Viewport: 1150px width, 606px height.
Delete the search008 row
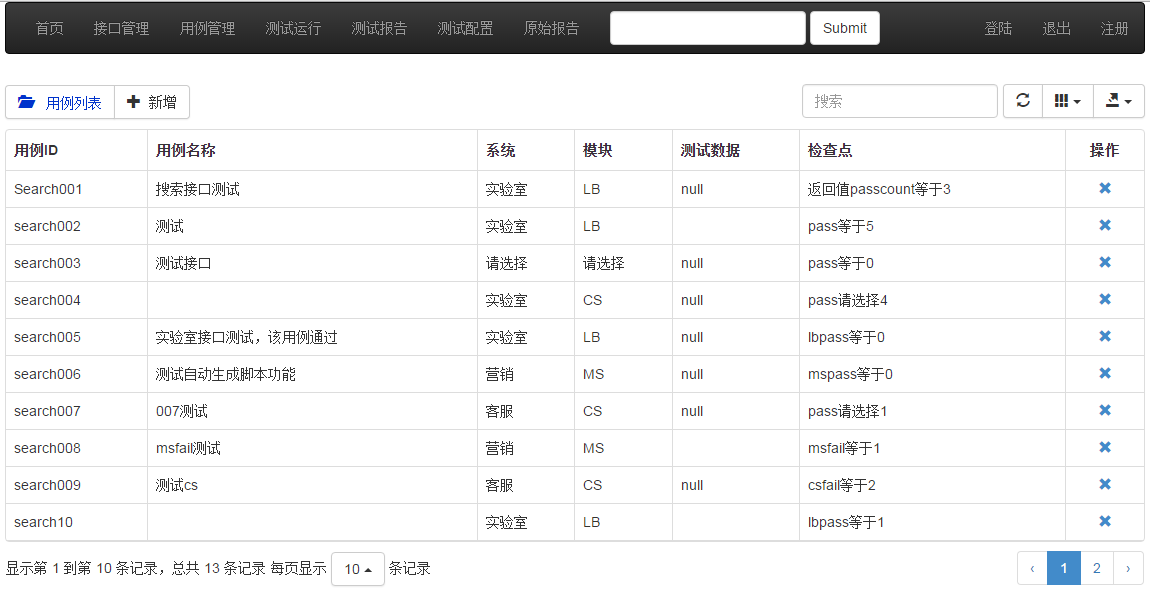(1105, 448)
